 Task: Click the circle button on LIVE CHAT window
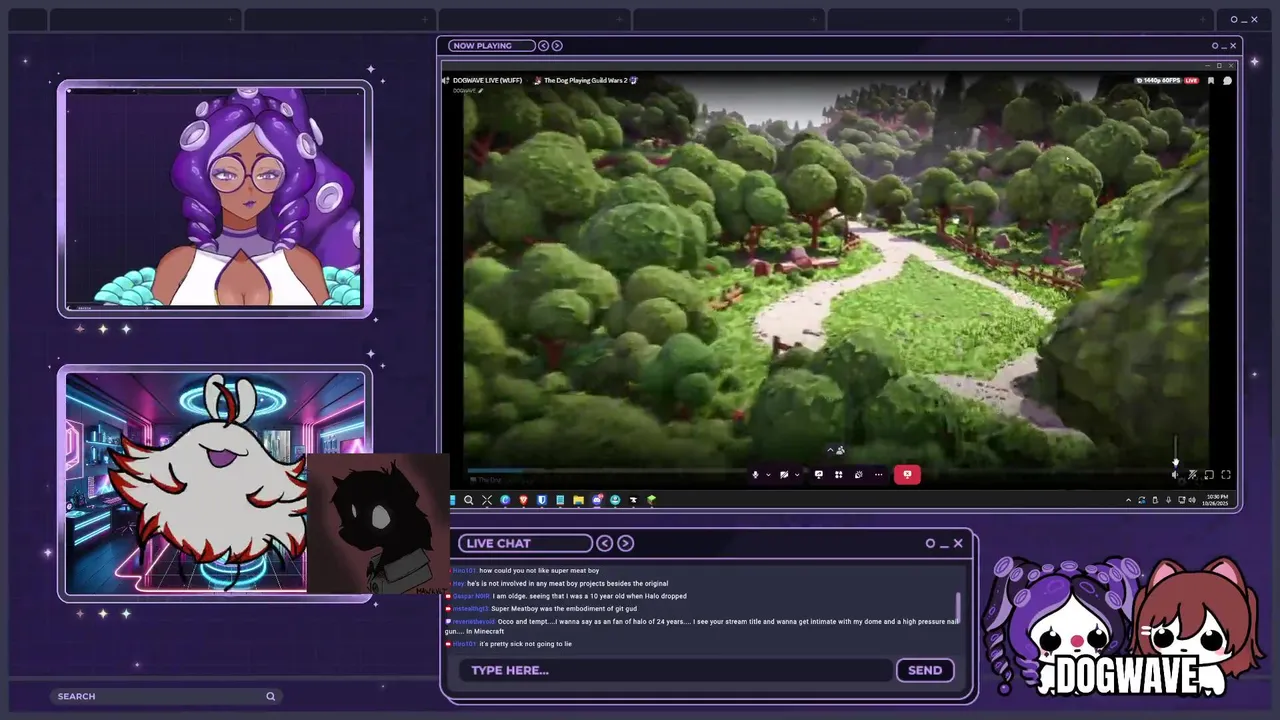pos(930,543)
